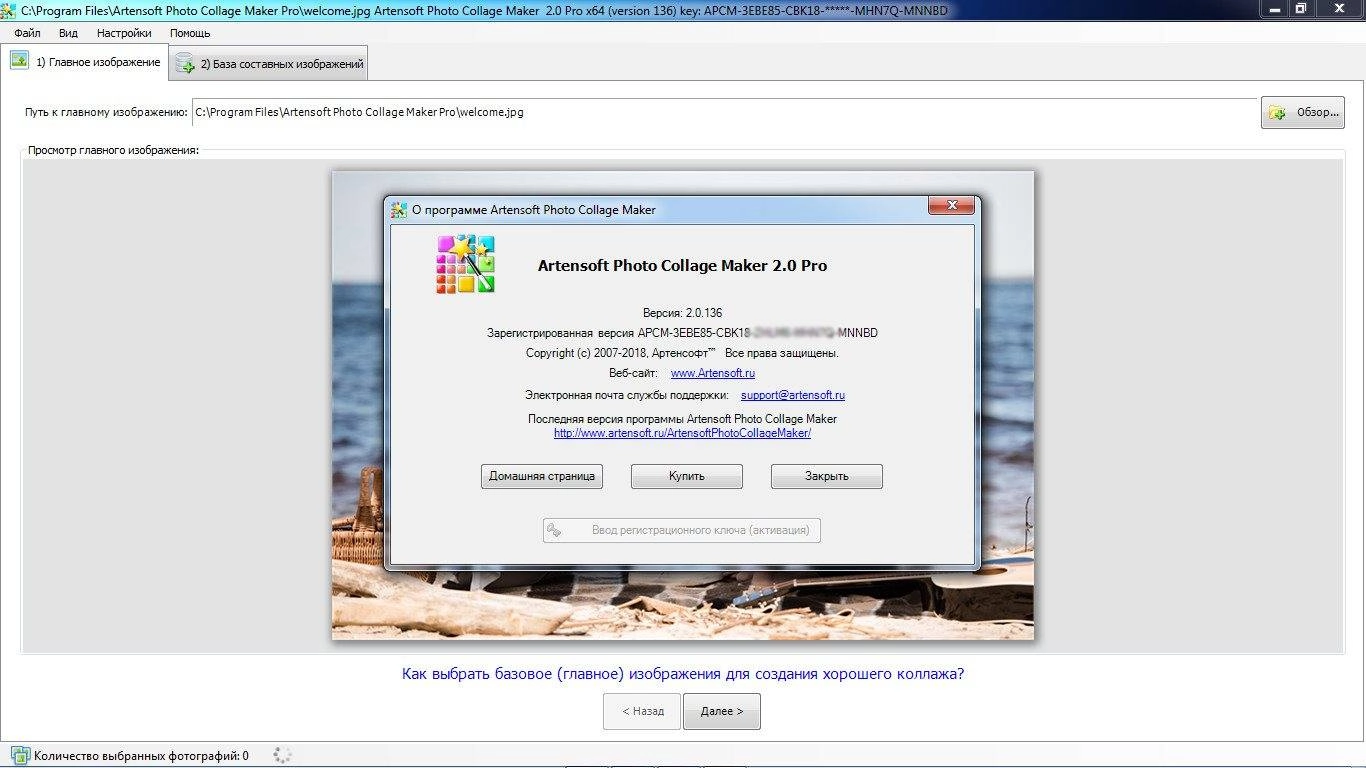Click the Зарегистрированная версия key text
1366x768 pixels.
point(682,333)
